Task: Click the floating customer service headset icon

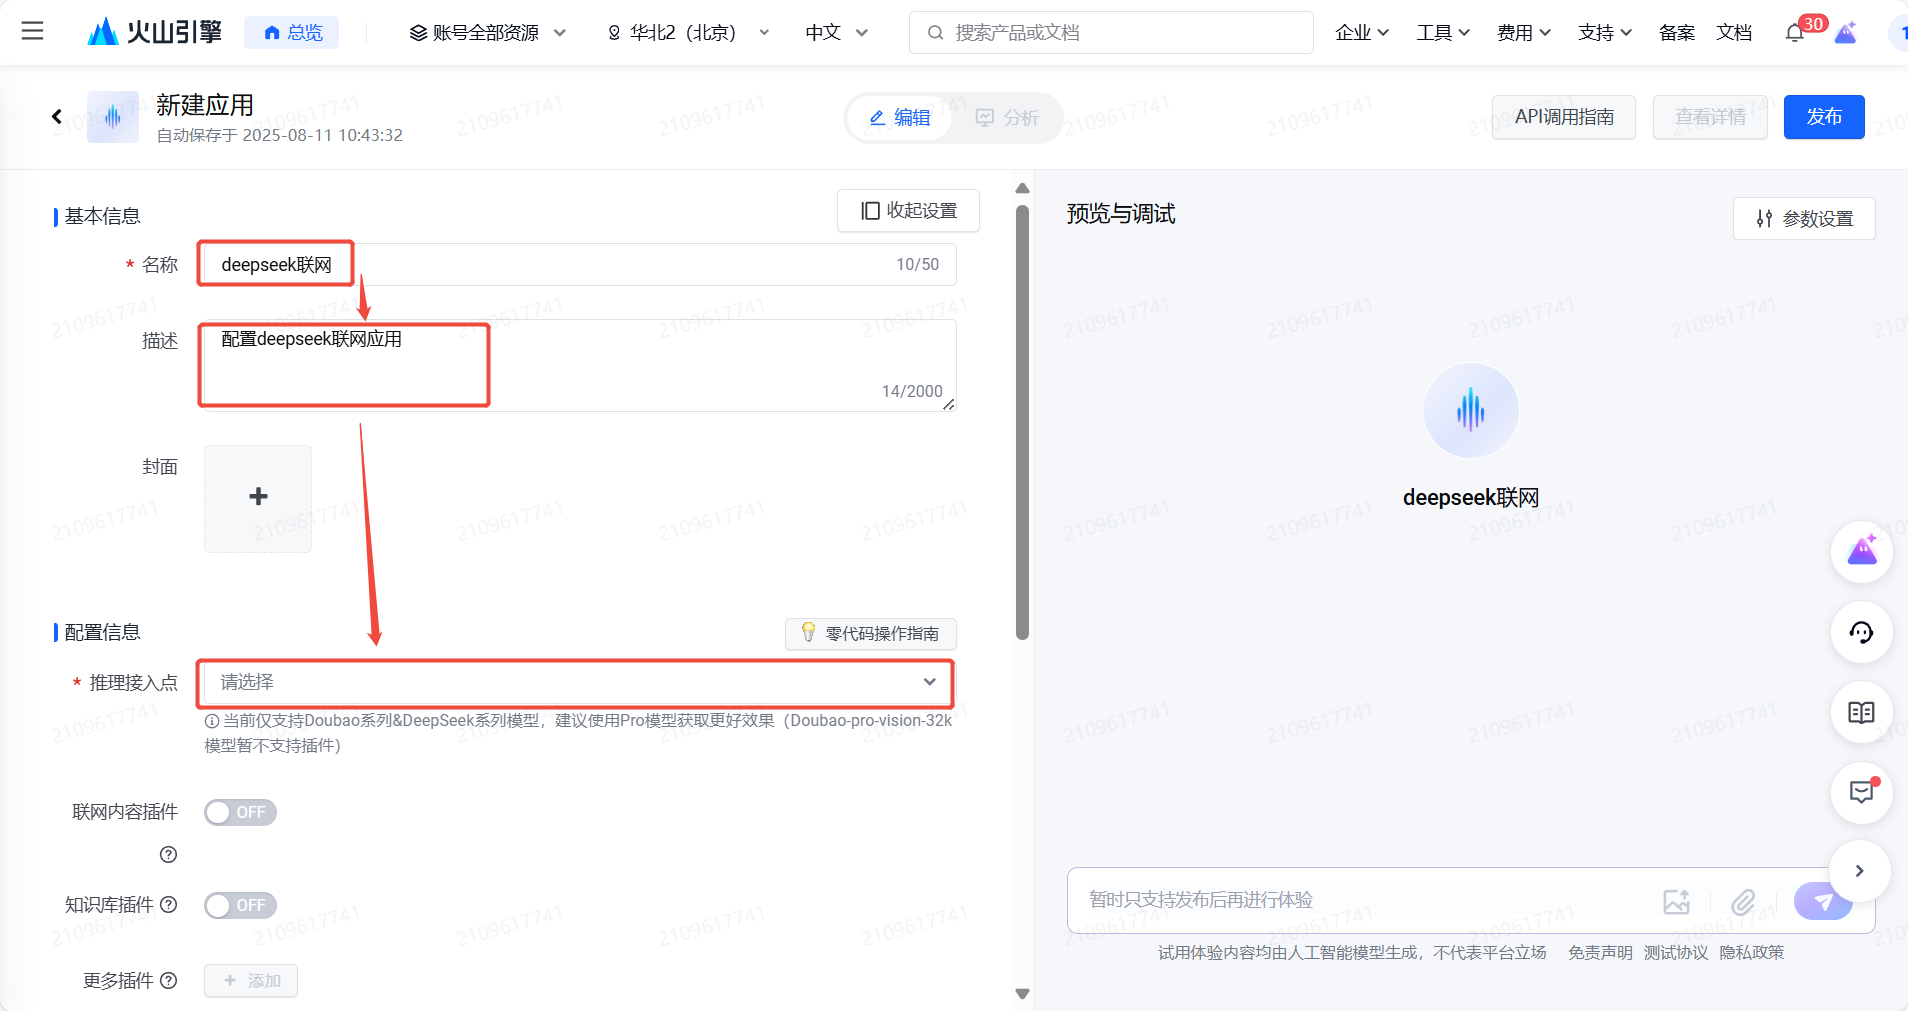Action: click(x=1862, y=632)
